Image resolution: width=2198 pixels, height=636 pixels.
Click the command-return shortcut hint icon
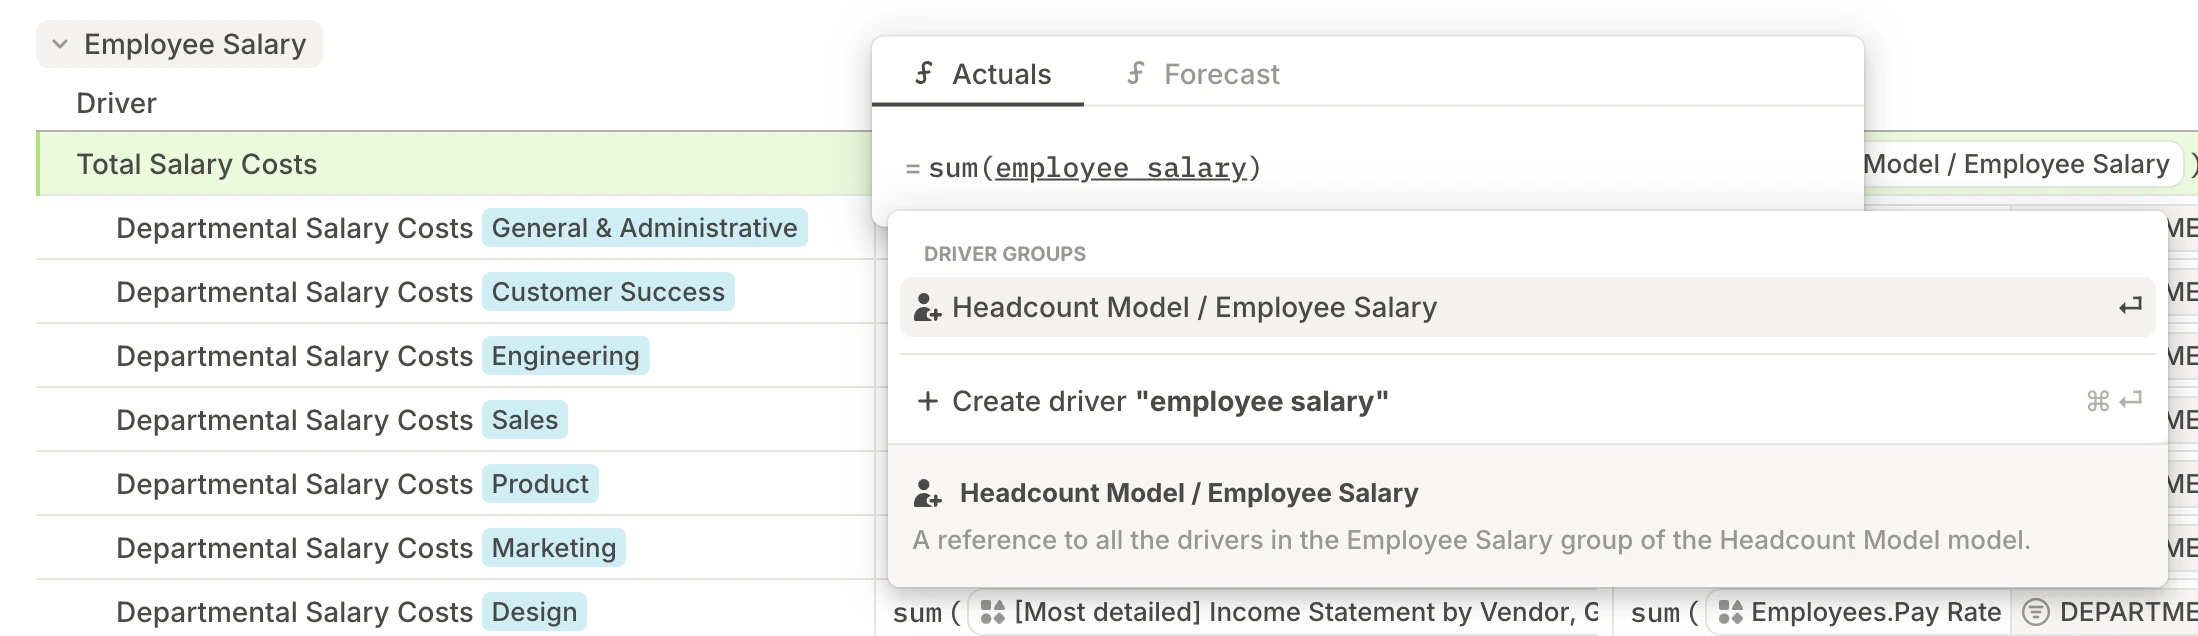coord(2114,401)
